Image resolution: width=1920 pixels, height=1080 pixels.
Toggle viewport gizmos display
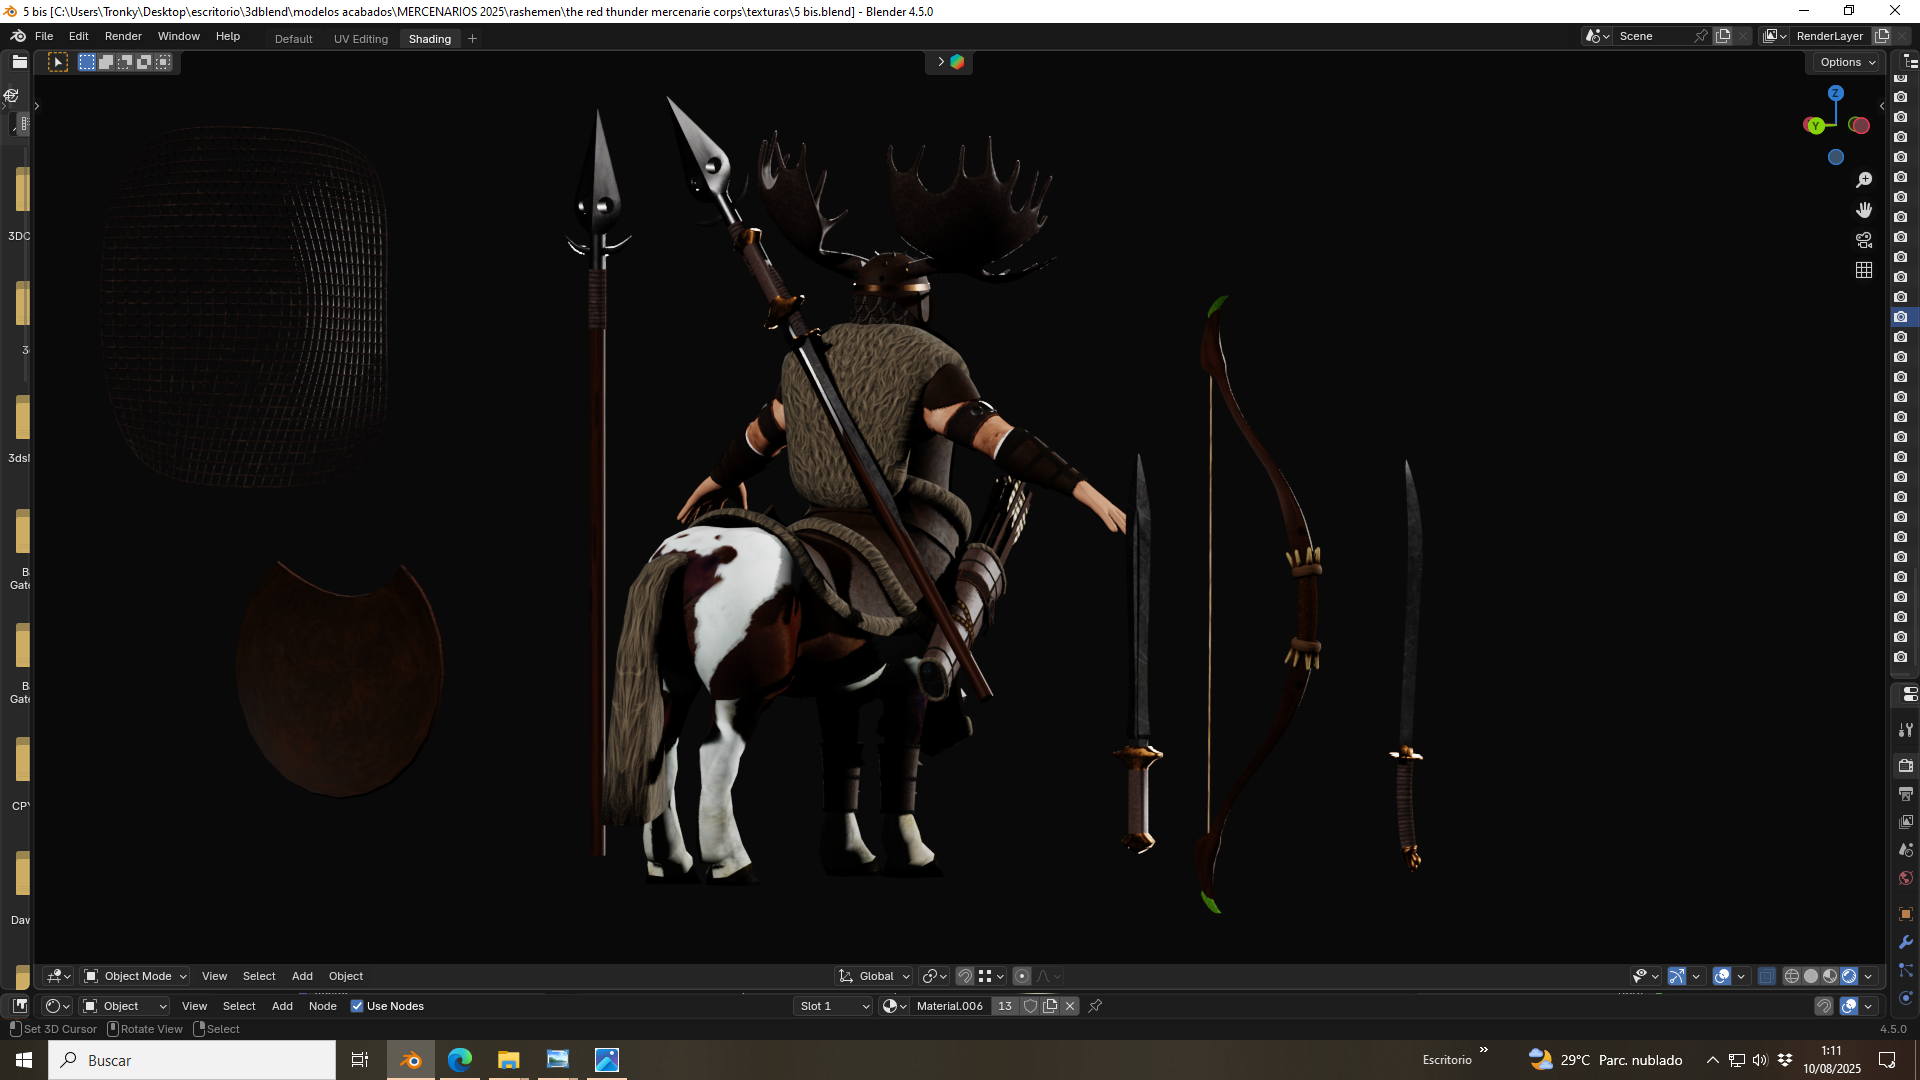pos(1677,976)
